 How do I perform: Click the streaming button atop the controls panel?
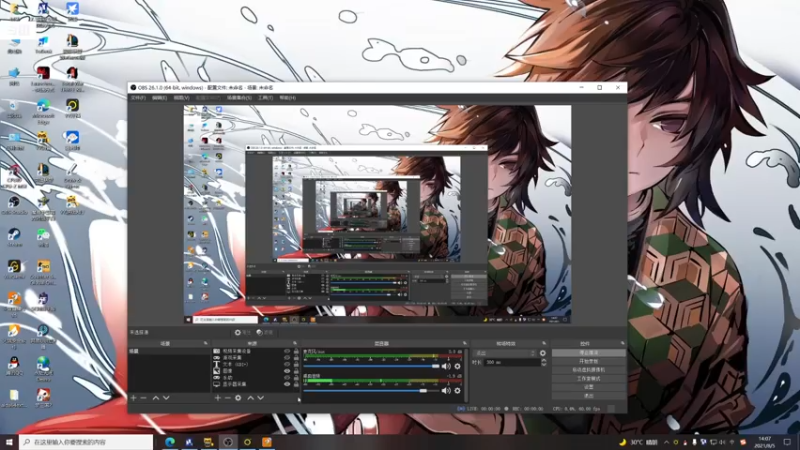pyautogui.click(x=589, y=353)
